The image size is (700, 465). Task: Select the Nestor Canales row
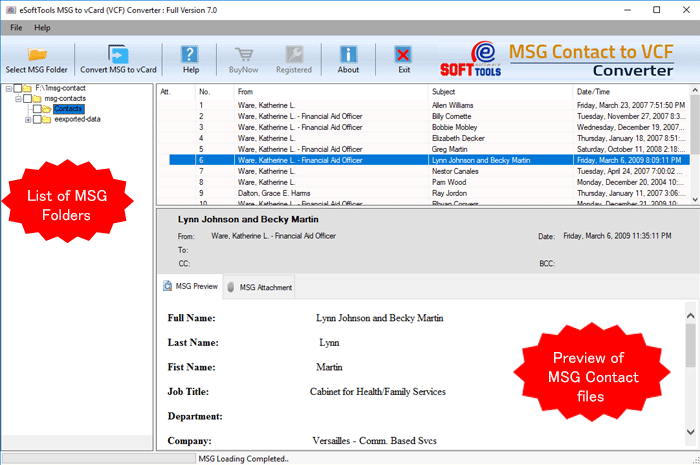pos(423,171)
